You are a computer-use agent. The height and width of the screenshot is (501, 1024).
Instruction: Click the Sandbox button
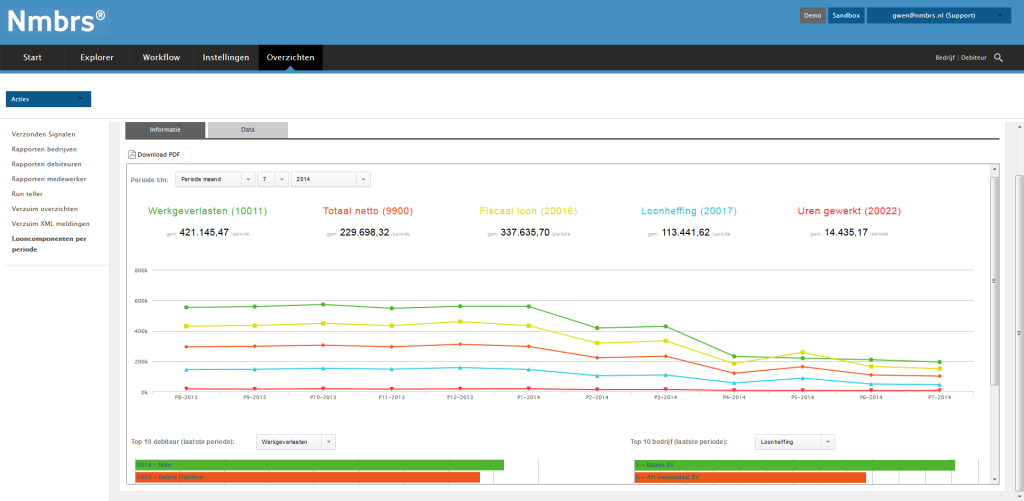845,15
